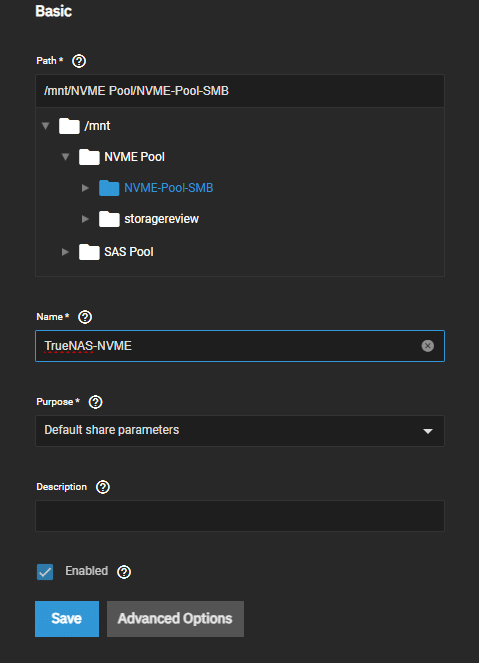Viewport: 479px width, 663px height.
Task: Clear the Name field with X icon
Action: (427, 346)
